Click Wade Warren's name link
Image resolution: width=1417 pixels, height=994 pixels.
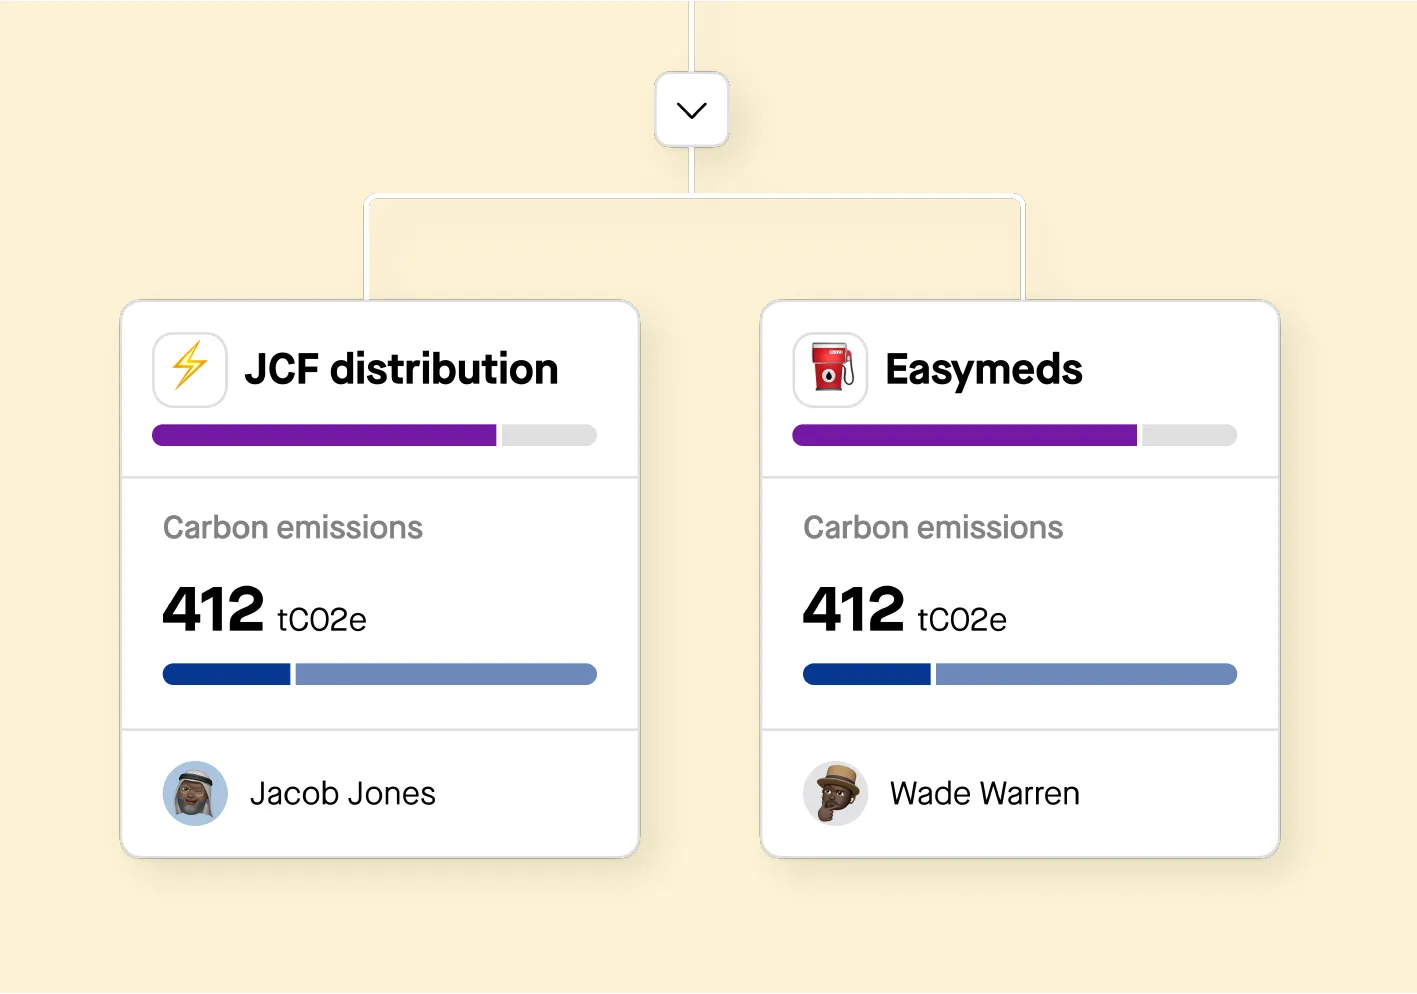[984, 793]
